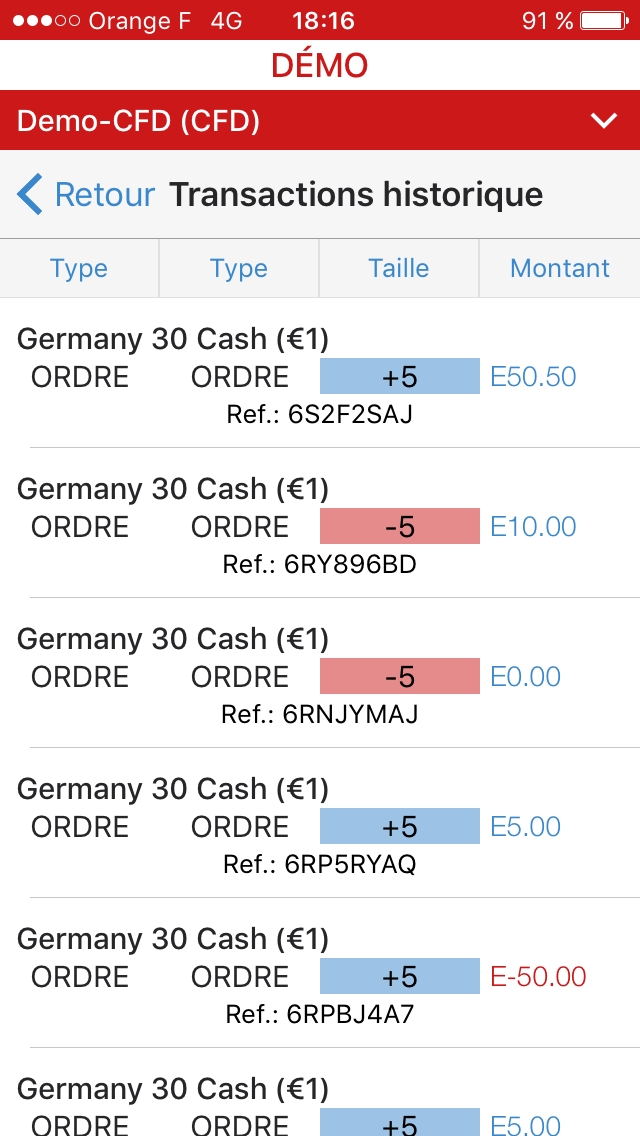Tap the blue +5 size badge for 6S2F2SAJ

click(399, 377)
